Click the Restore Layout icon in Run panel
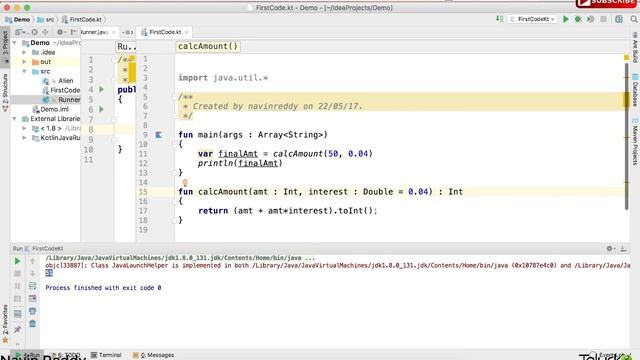640x360 pixels. 17,314
